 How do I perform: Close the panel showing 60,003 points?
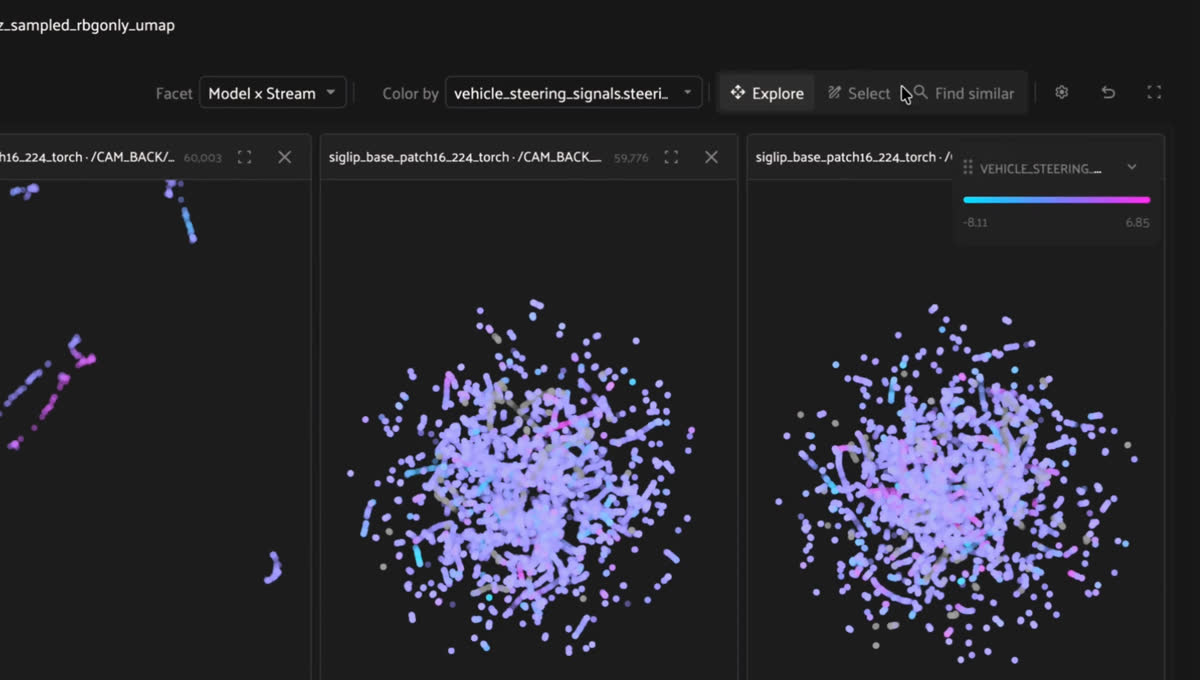point(285,157)
